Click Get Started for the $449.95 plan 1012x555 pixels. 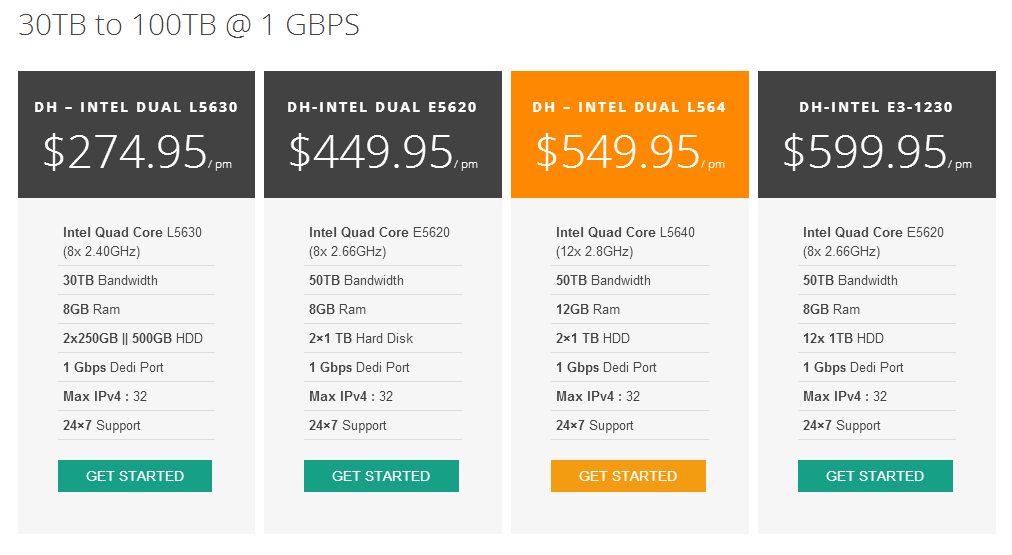381,476
